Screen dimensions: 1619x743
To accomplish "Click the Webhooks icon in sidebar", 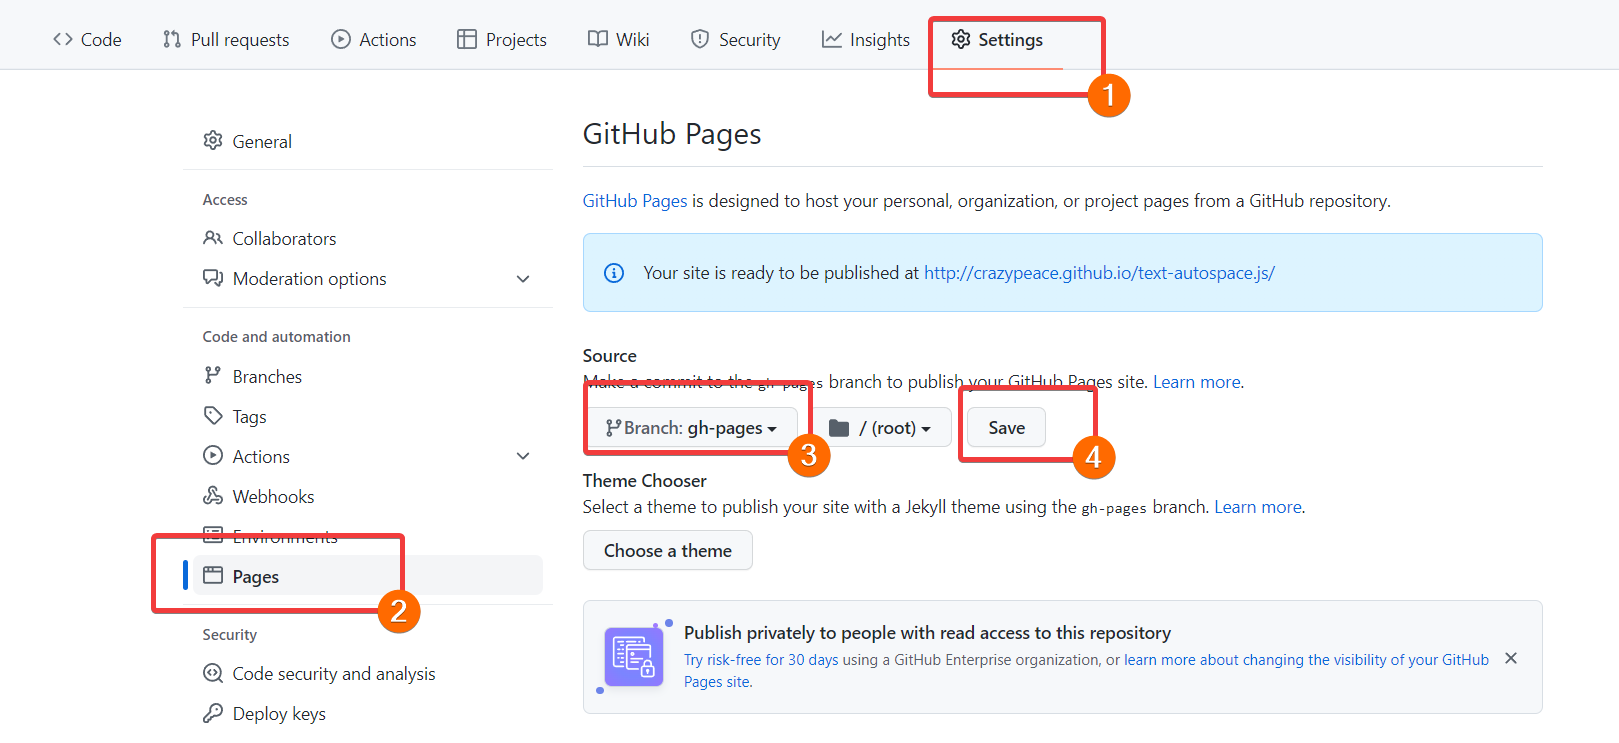I will point(213,496).
